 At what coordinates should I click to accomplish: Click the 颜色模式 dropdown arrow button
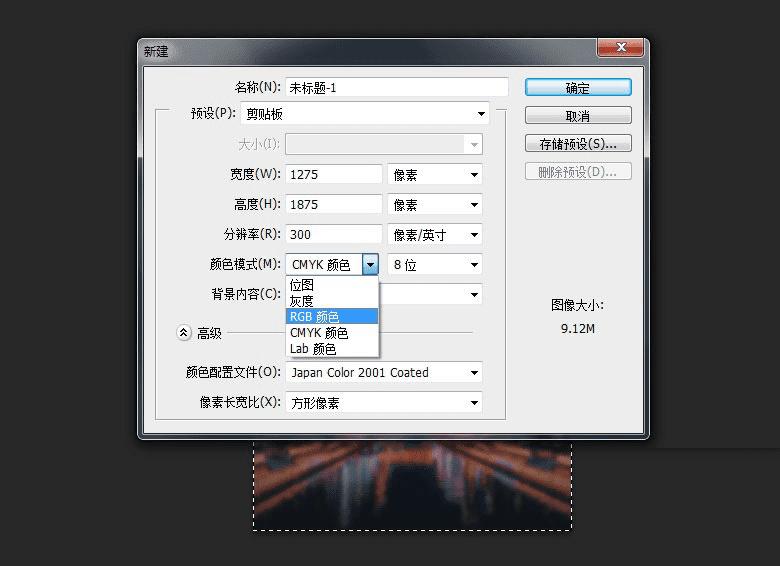coord(371,264)
